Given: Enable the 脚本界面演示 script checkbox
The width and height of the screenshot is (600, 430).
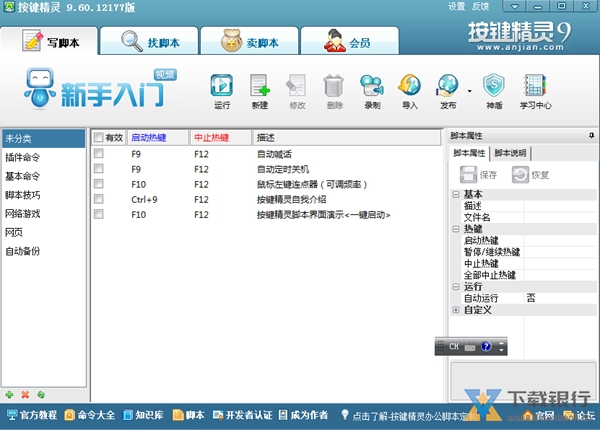Looking at the screenshot, I should pyautogui.click(x=99, y=214).
